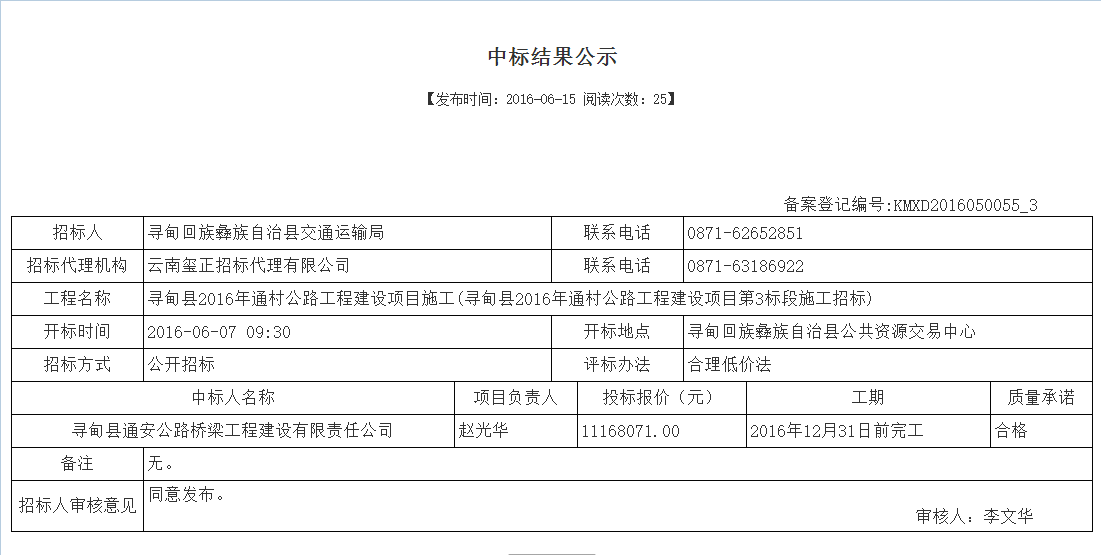Click the 合格 quality cell

pyautogui.click(x=1041, y=431)
